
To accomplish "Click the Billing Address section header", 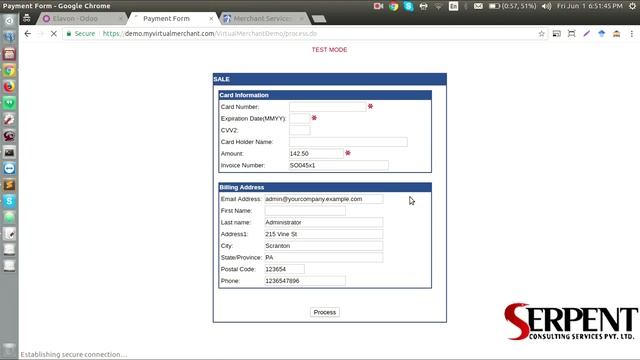I will tap(325, 187).
